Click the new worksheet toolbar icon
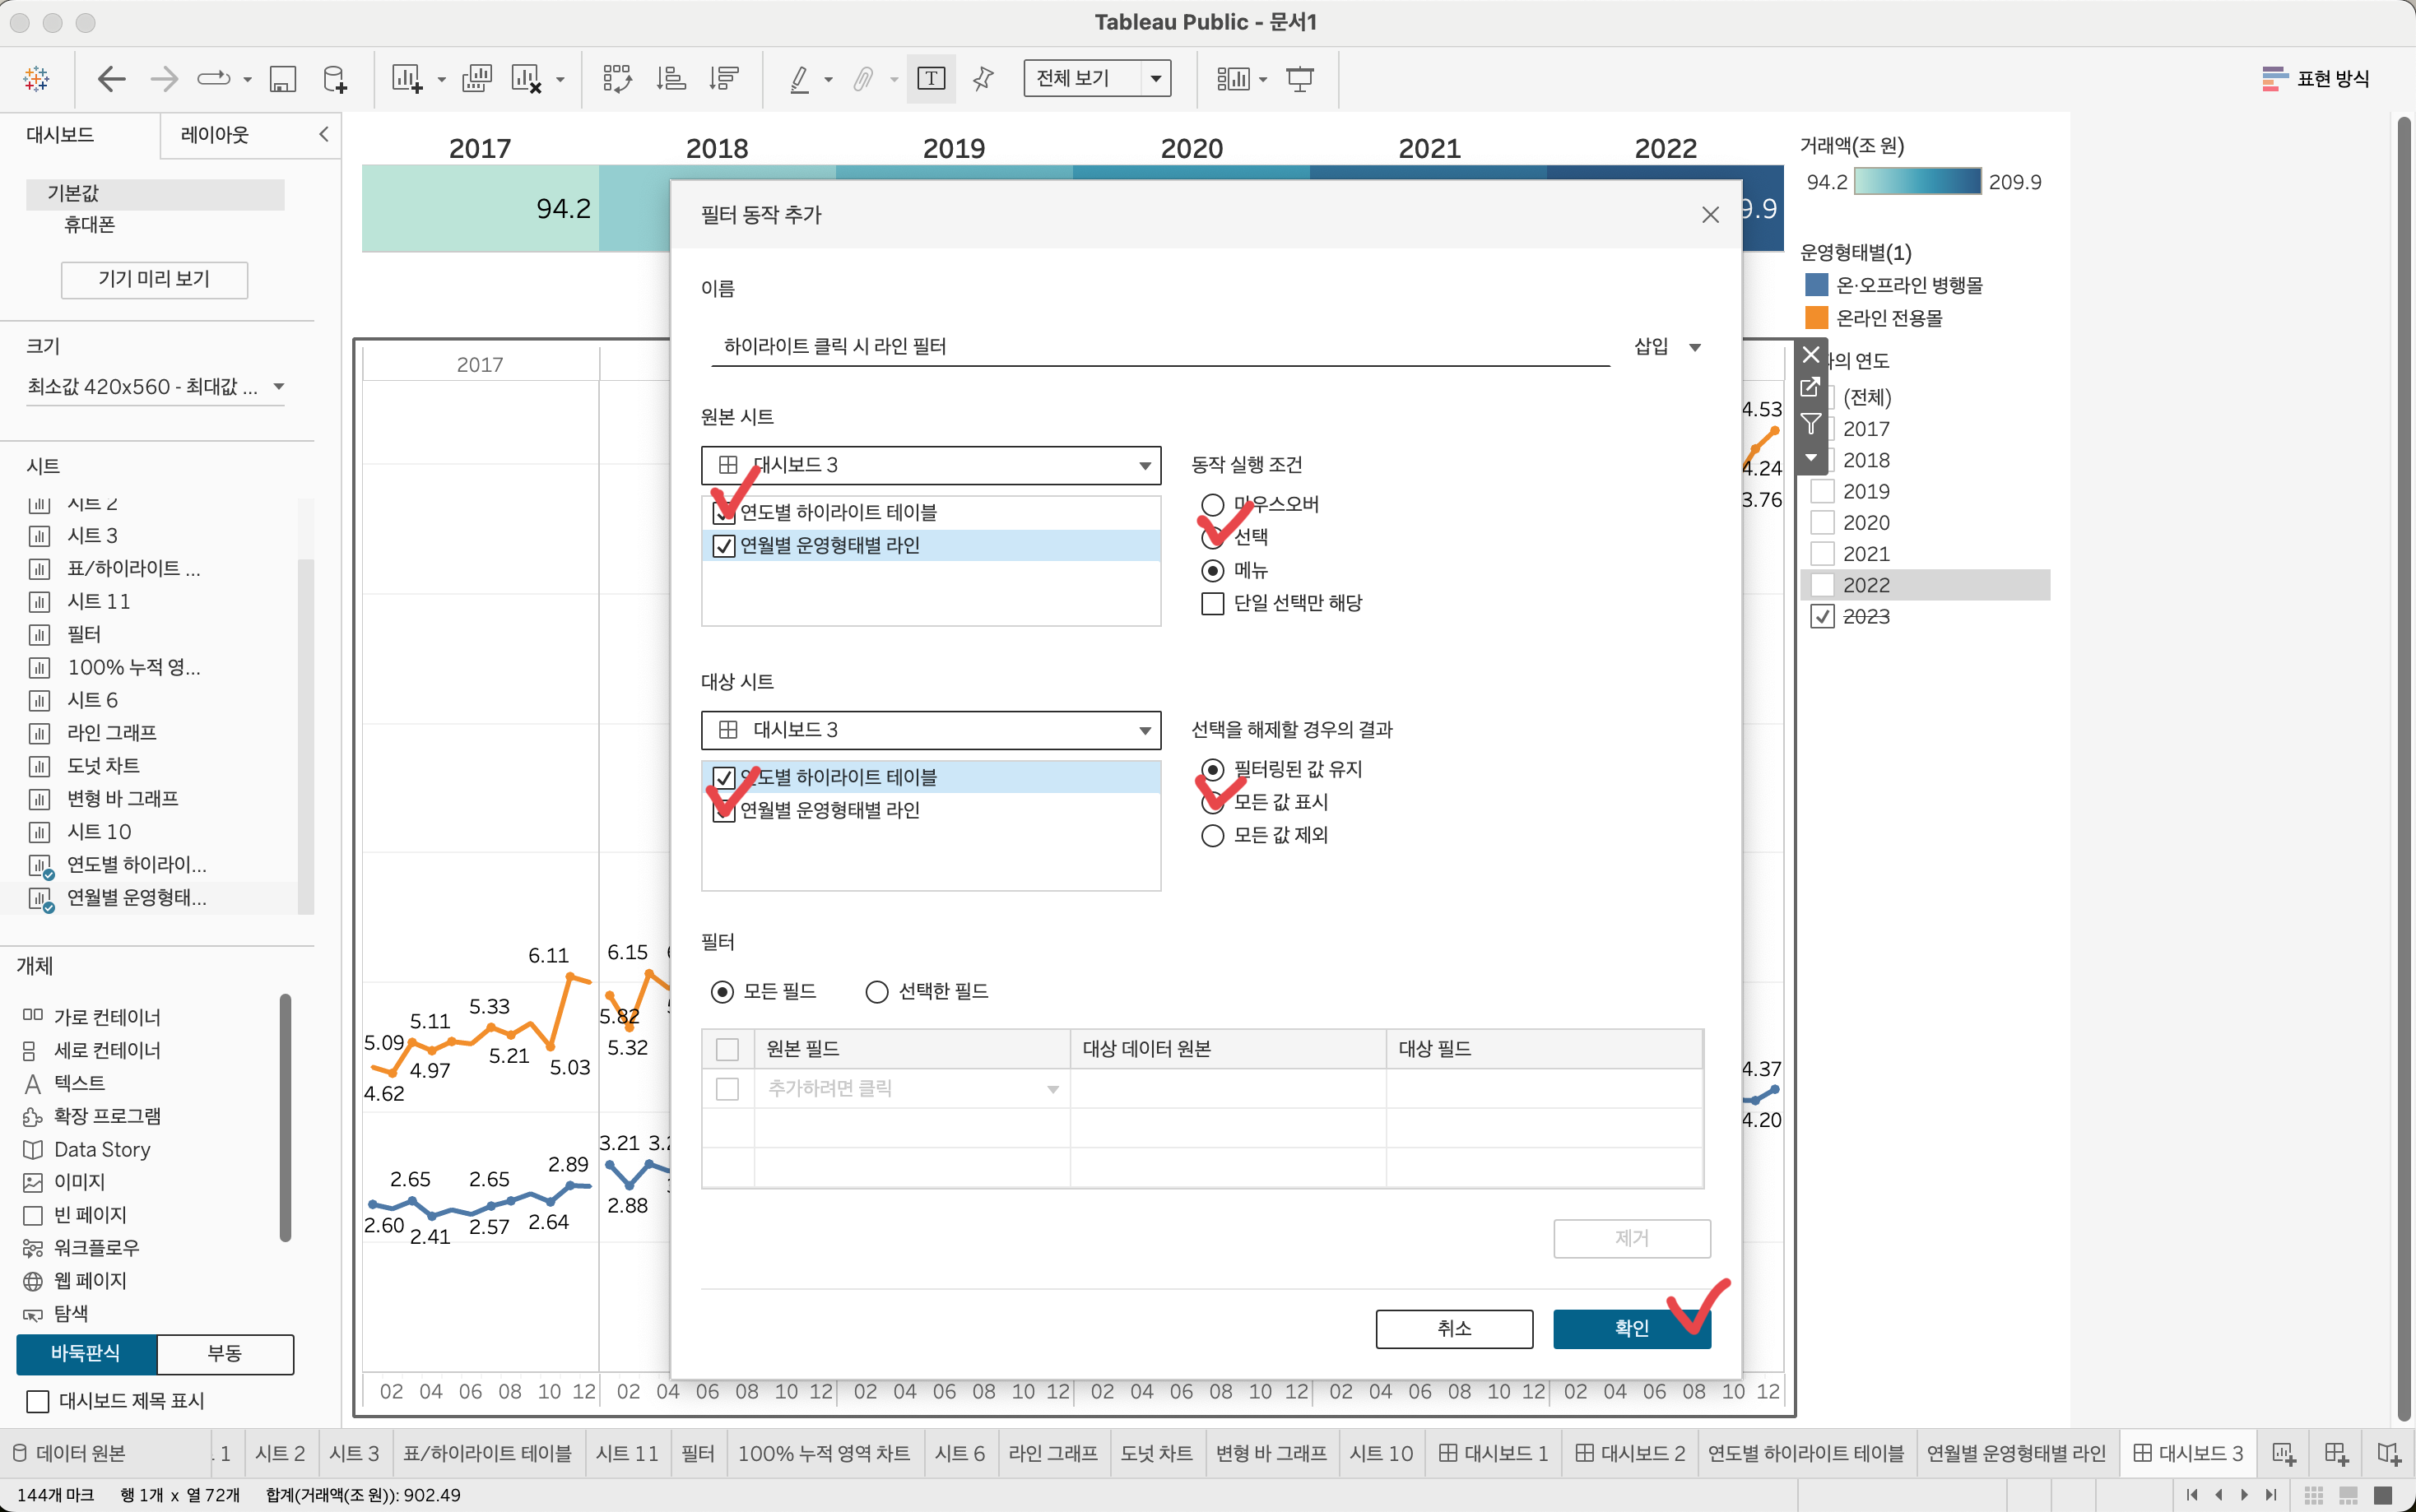The image size is (2416, 1512). (x=406, y=79)
